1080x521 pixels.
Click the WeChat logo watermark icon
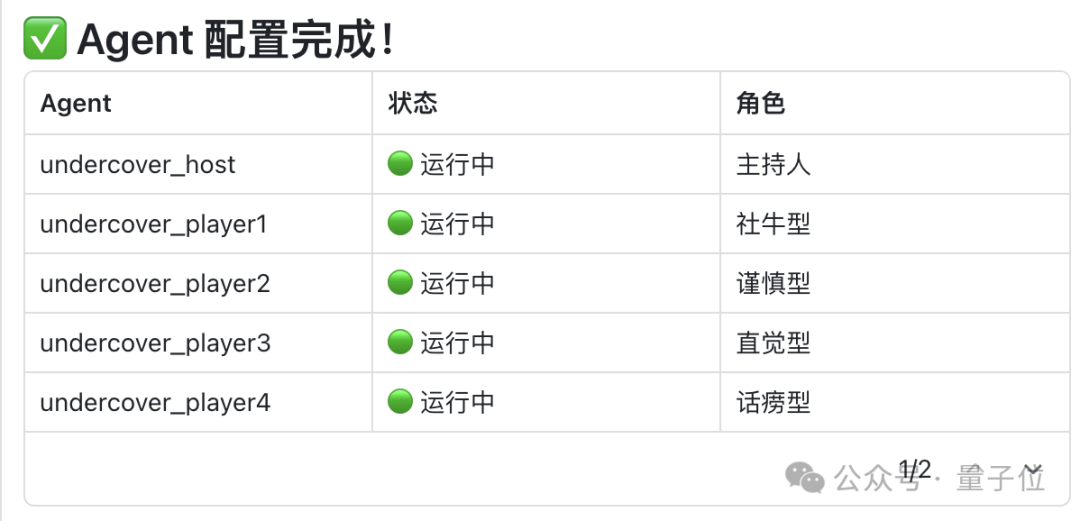[x=805, y=477]
